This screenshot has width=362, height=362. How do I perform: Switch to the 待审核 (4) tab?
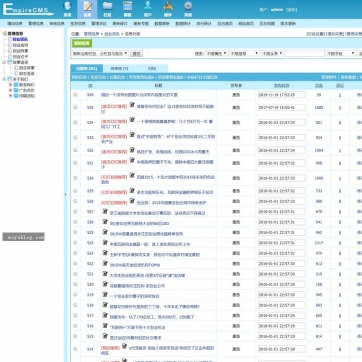[x=119, y=68]
